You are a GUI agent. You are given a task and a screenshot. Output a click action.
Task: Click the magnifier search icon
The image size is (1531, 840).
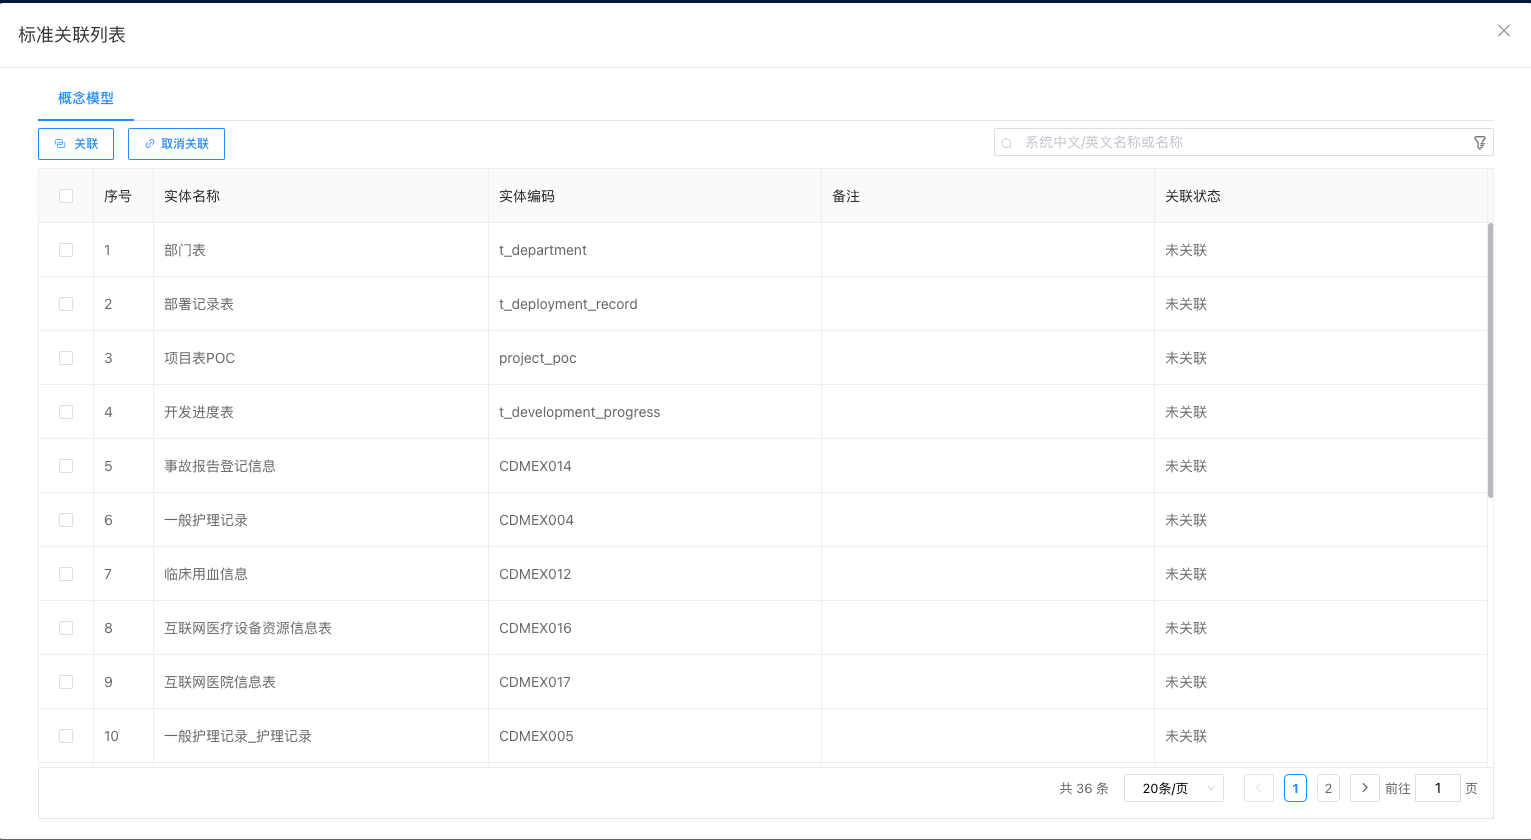pos(1007,143)
